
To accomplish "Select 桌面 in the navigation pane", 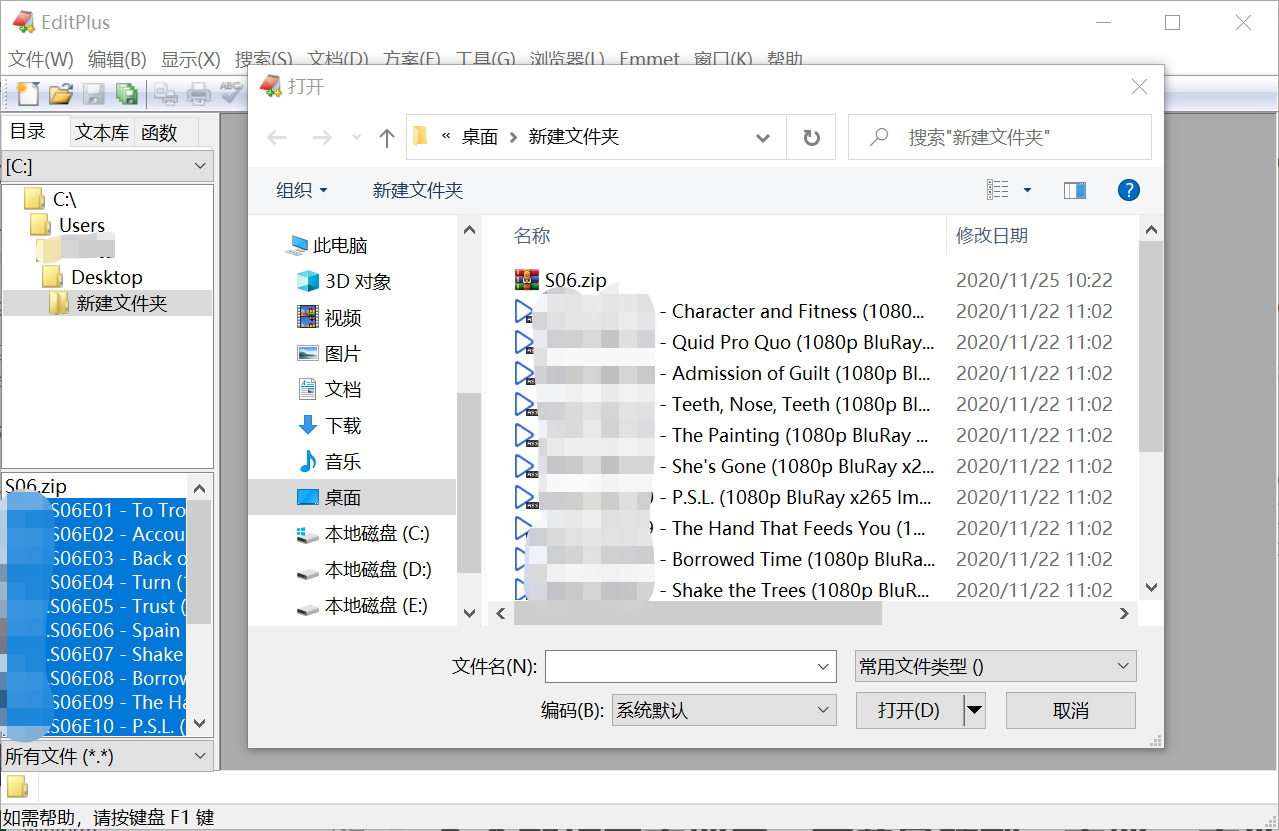I will click(351, 497).
